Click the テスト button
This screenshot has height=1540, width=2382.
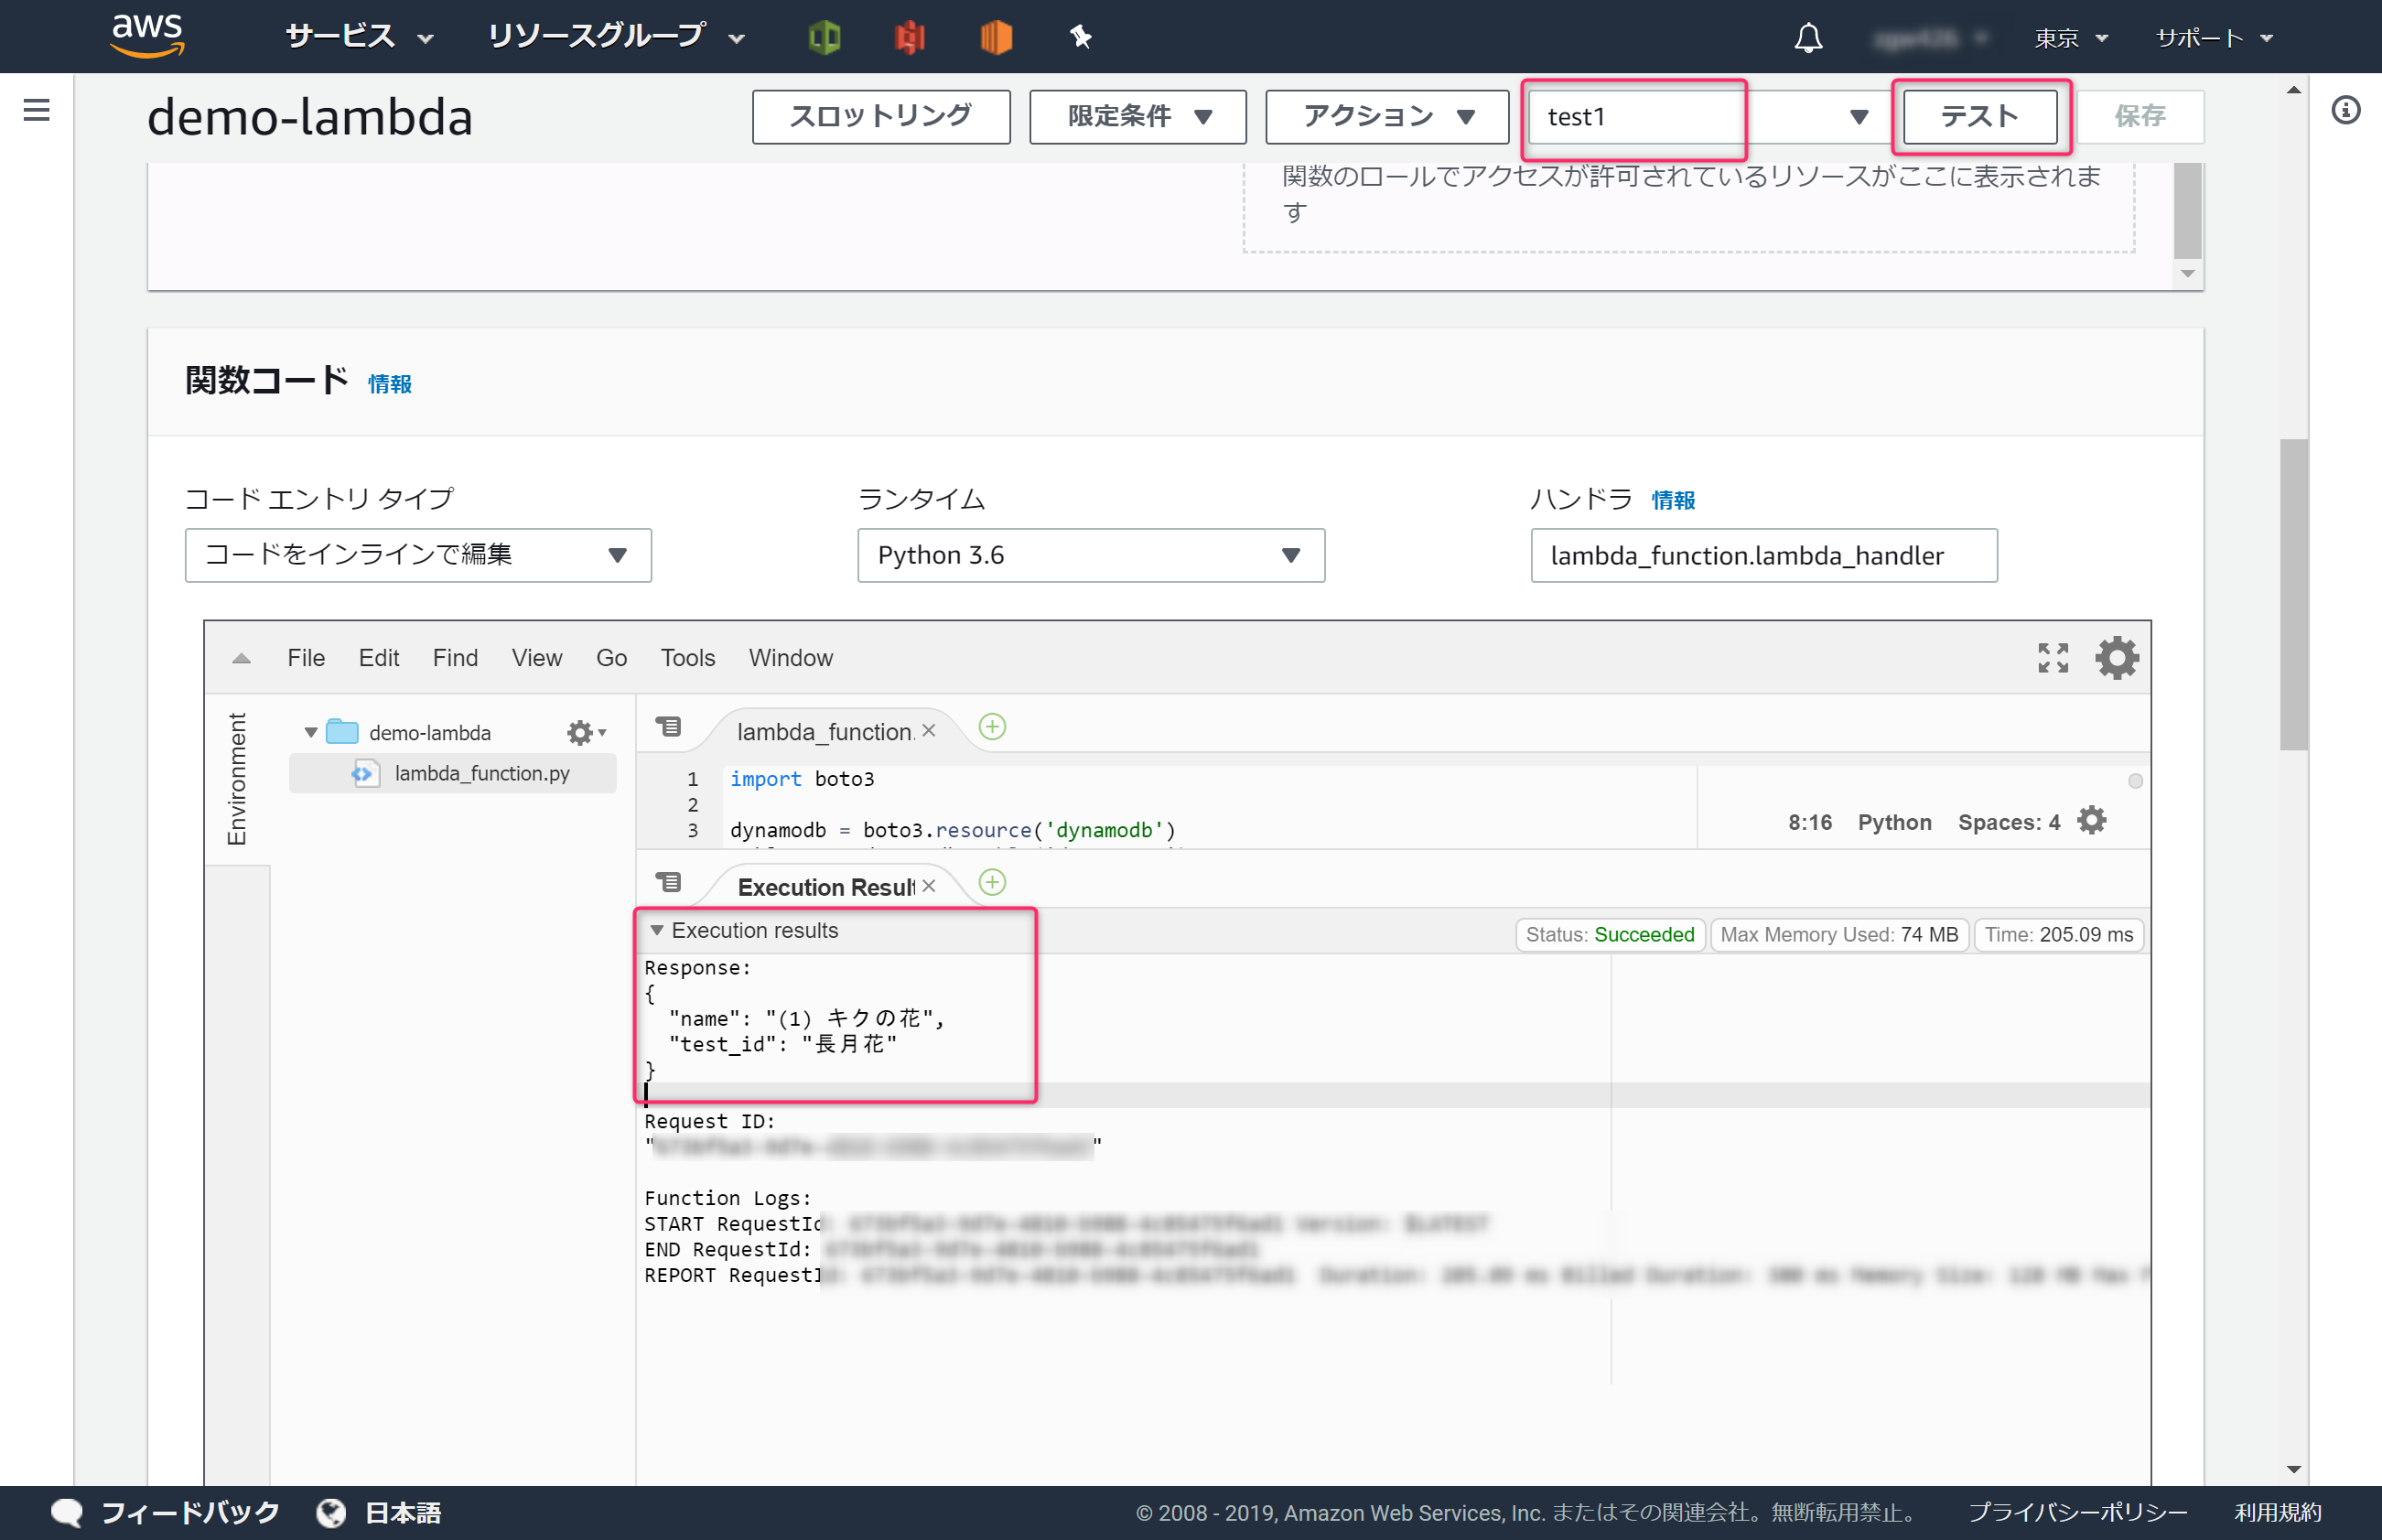(x=1979, y=117)
